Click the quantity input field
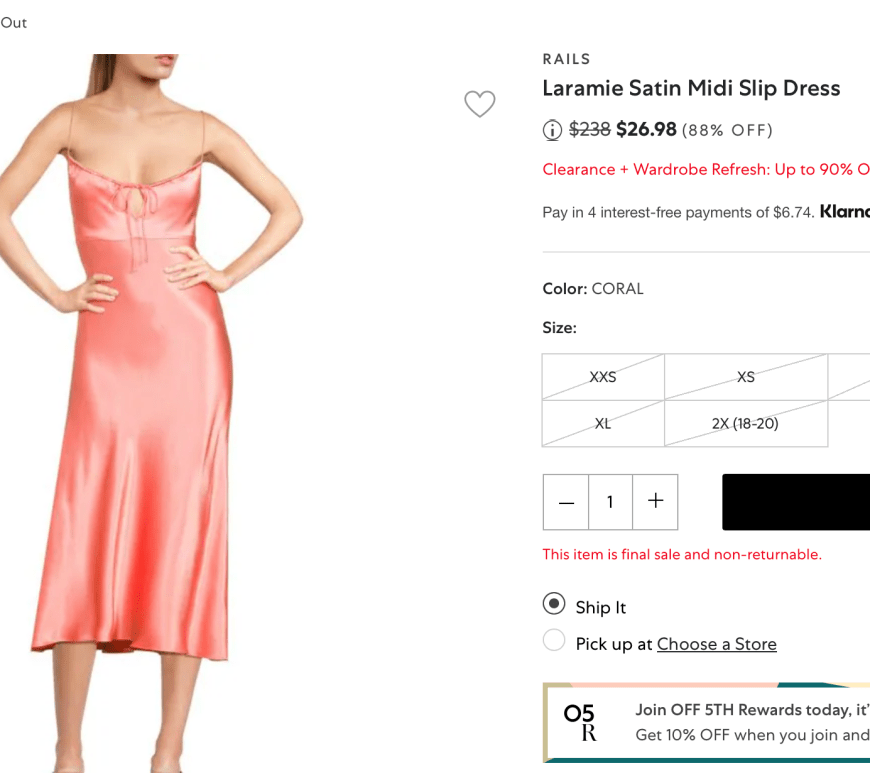The image size is (870, 773). (610, 502)
